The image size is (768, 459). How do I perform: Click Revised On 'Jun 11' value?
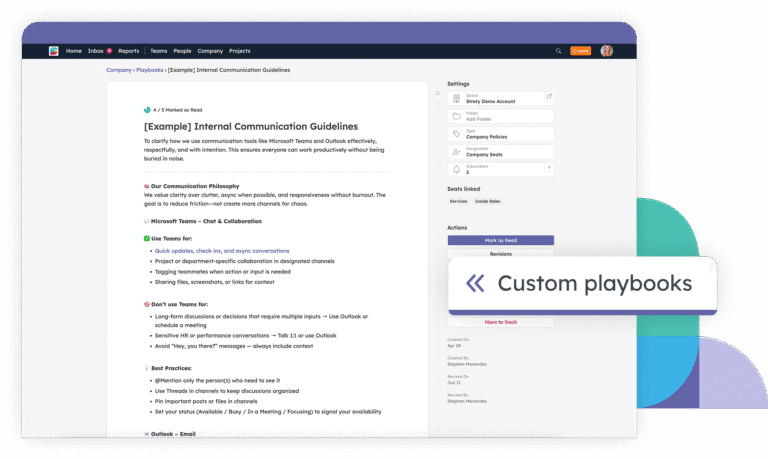[x=454, y=383]
